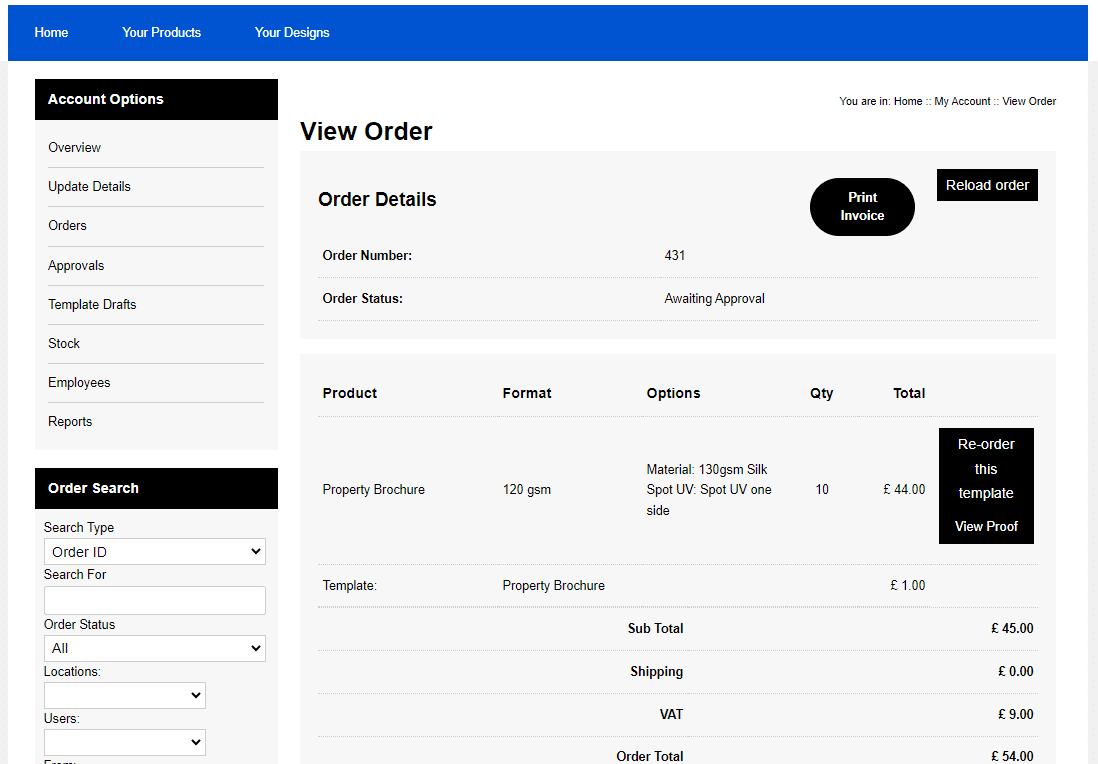Screen dimensions: 1098x764
Task: View Reports from the sidebar
Action: (70, 421)
